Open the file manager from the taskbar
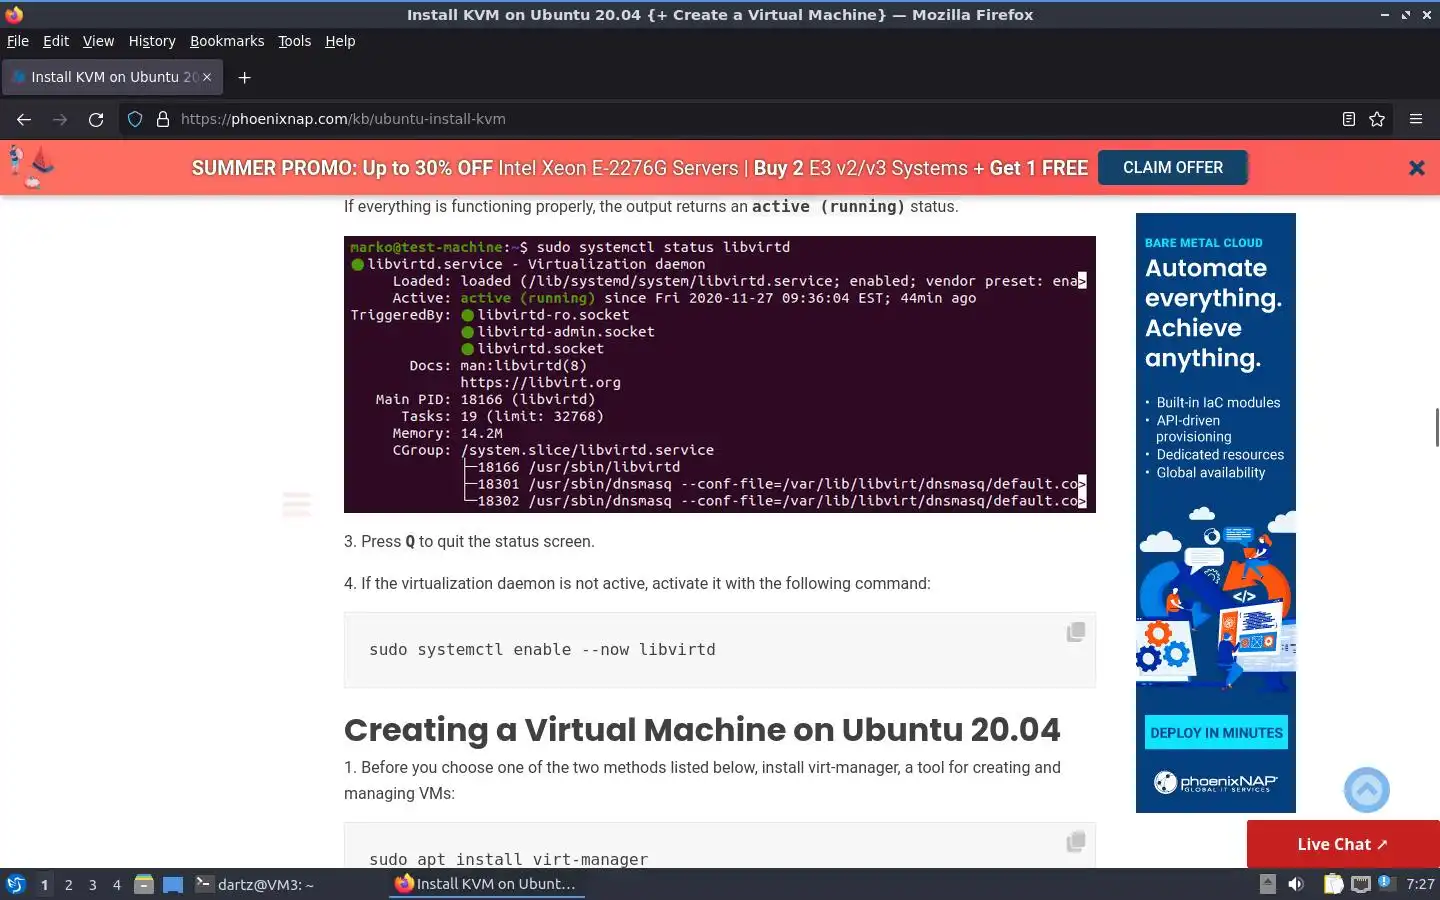The width and height of the screenshot is (1440, 900). tap(144, 884)
